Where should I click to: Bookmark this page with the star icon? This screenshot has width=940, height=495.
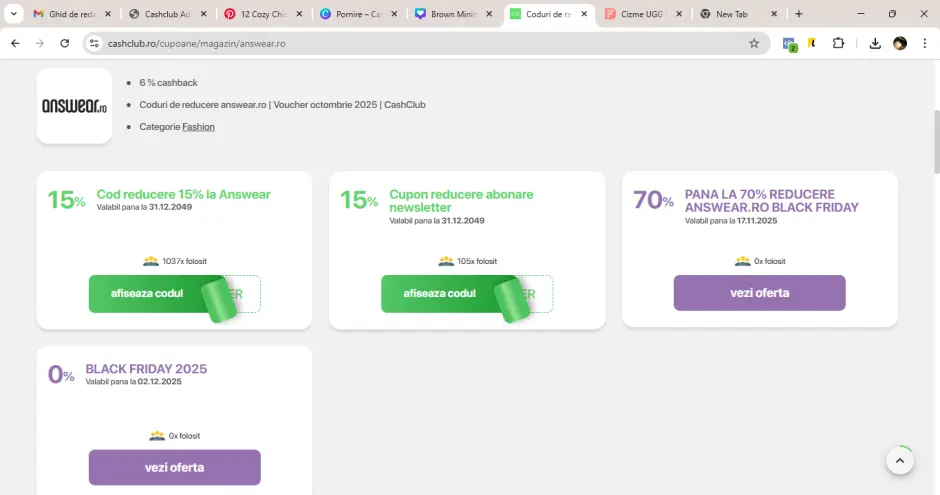[x=754, y=44]
